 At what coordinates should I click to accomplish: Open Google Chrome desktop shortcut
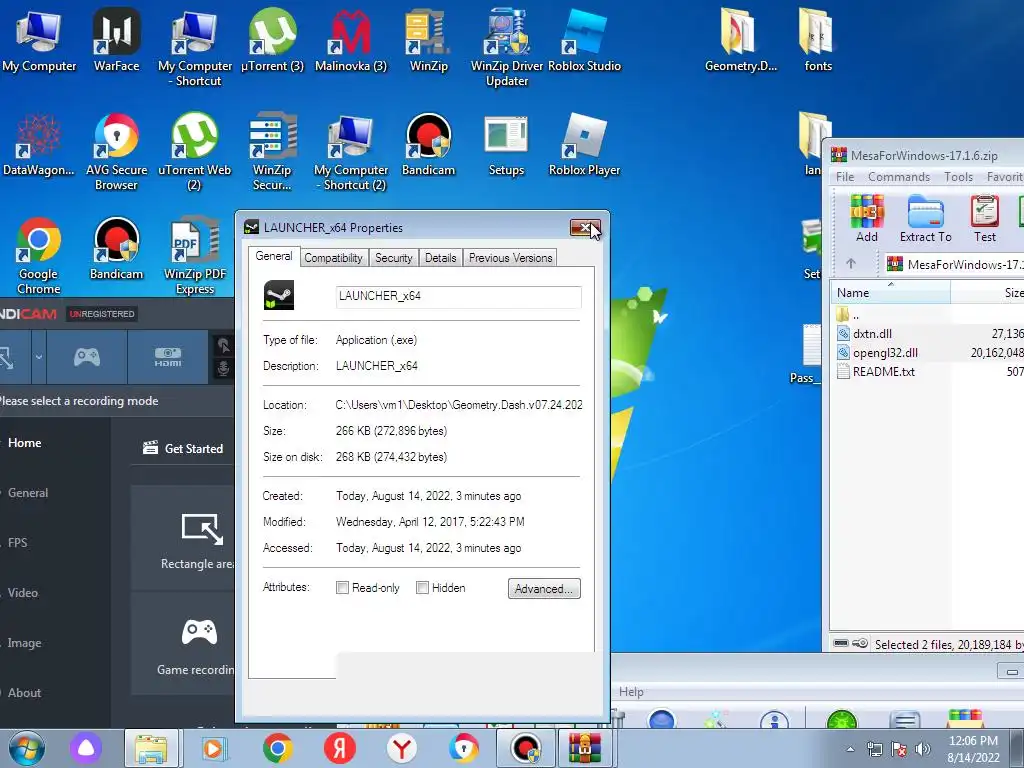39,256
